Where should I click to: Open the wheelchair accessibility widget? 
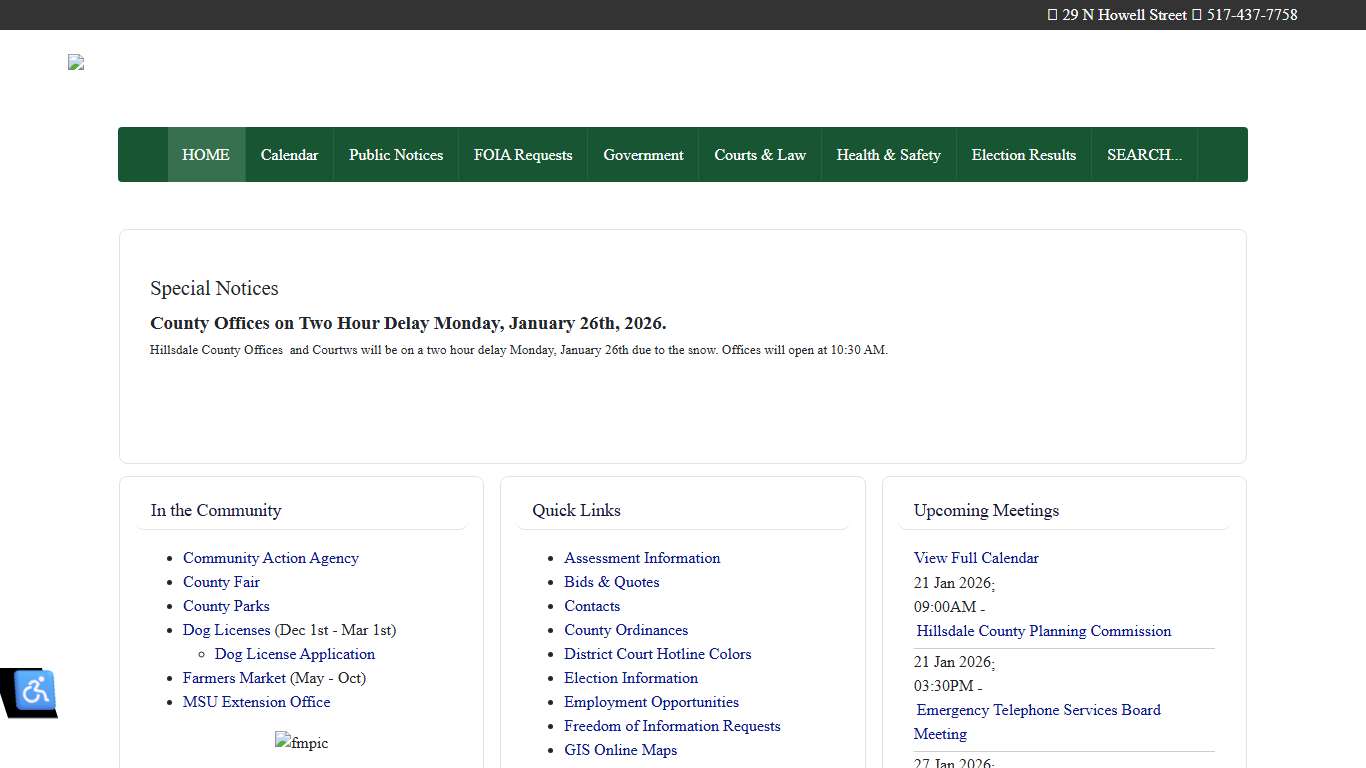click(x=35, y=690)
